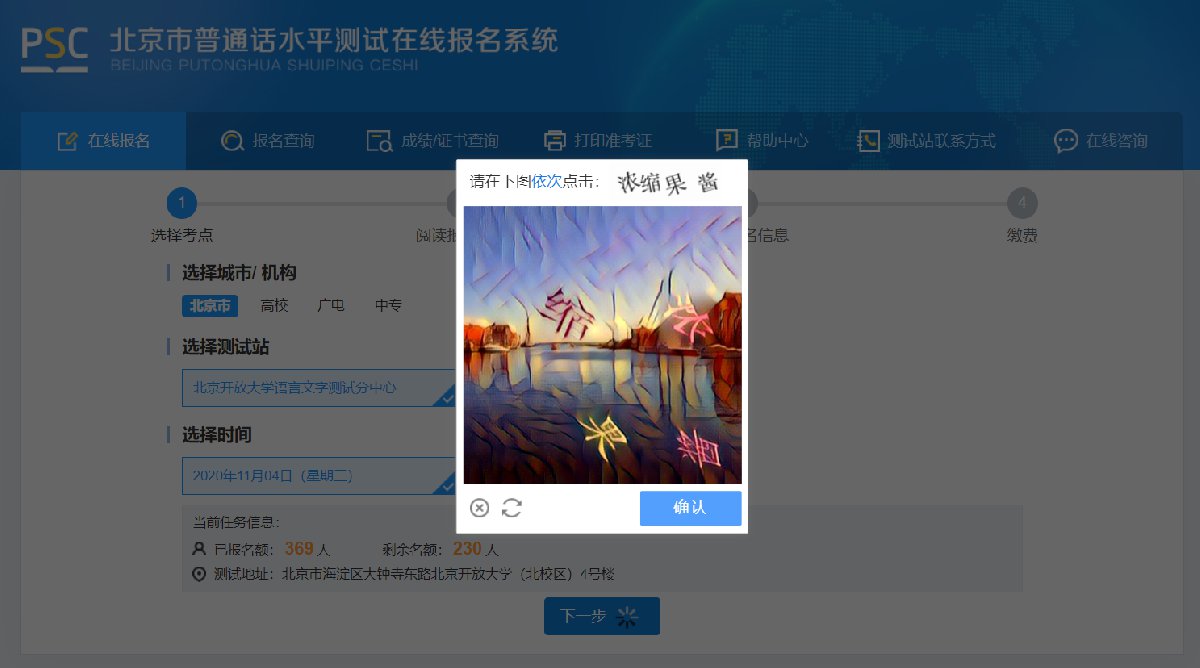The width and height of the screenshot is (1200, 668).
Task: Click the 打印准考证 printer icon
Action: click(555, 141)
